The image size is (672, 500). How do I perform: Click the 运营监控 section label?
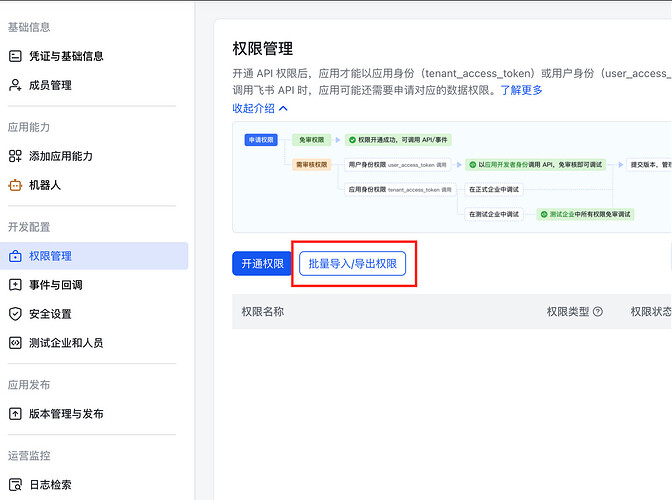pyautogui.click(x=29, y=455)
